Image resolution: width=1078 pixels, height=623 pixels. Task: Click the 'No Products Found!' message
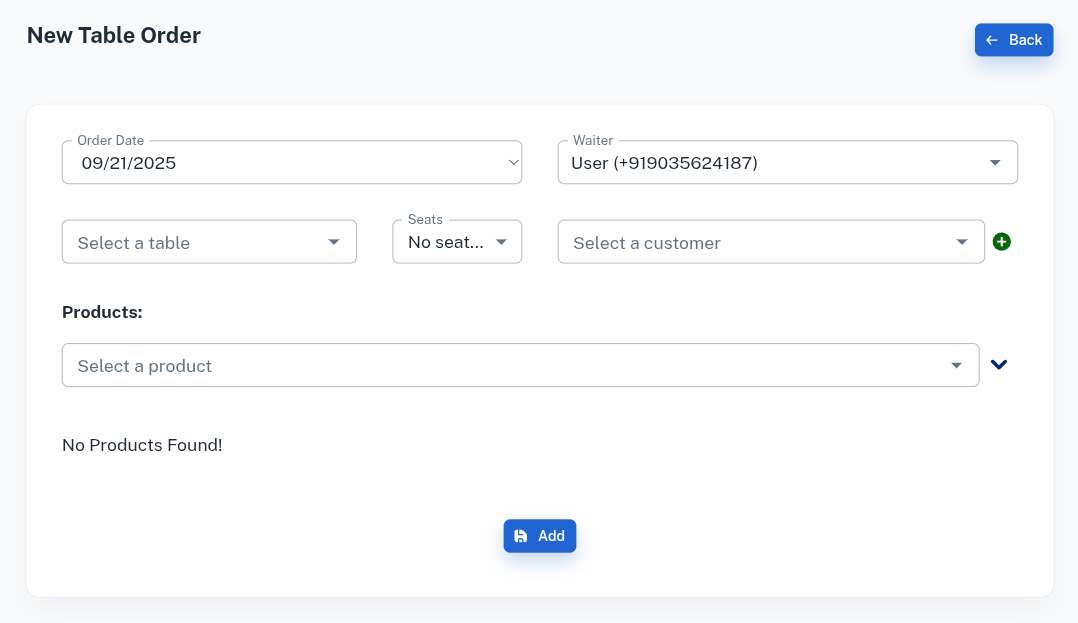coord(142,445)
